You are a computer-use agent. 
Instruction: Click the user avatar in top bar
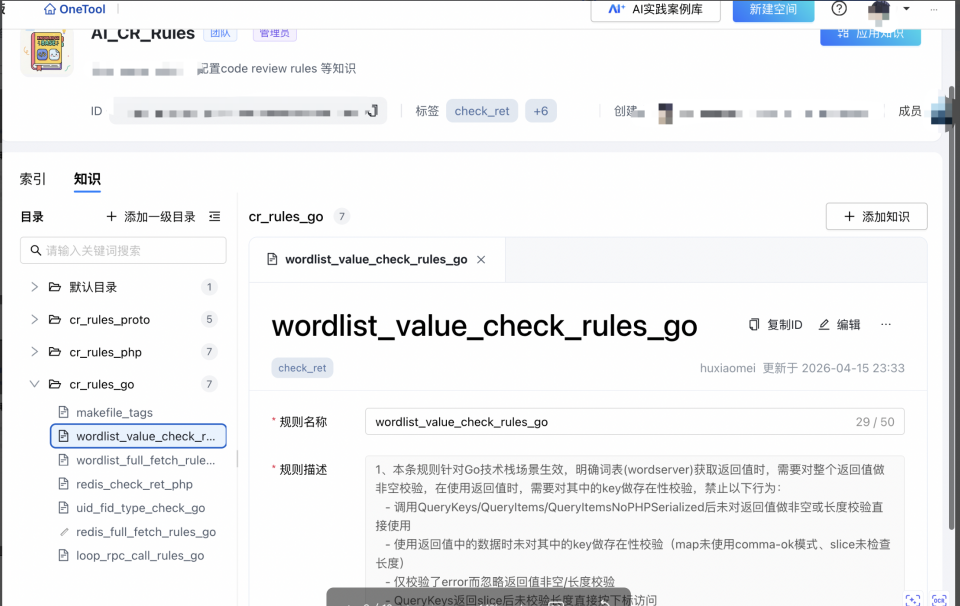879,10
